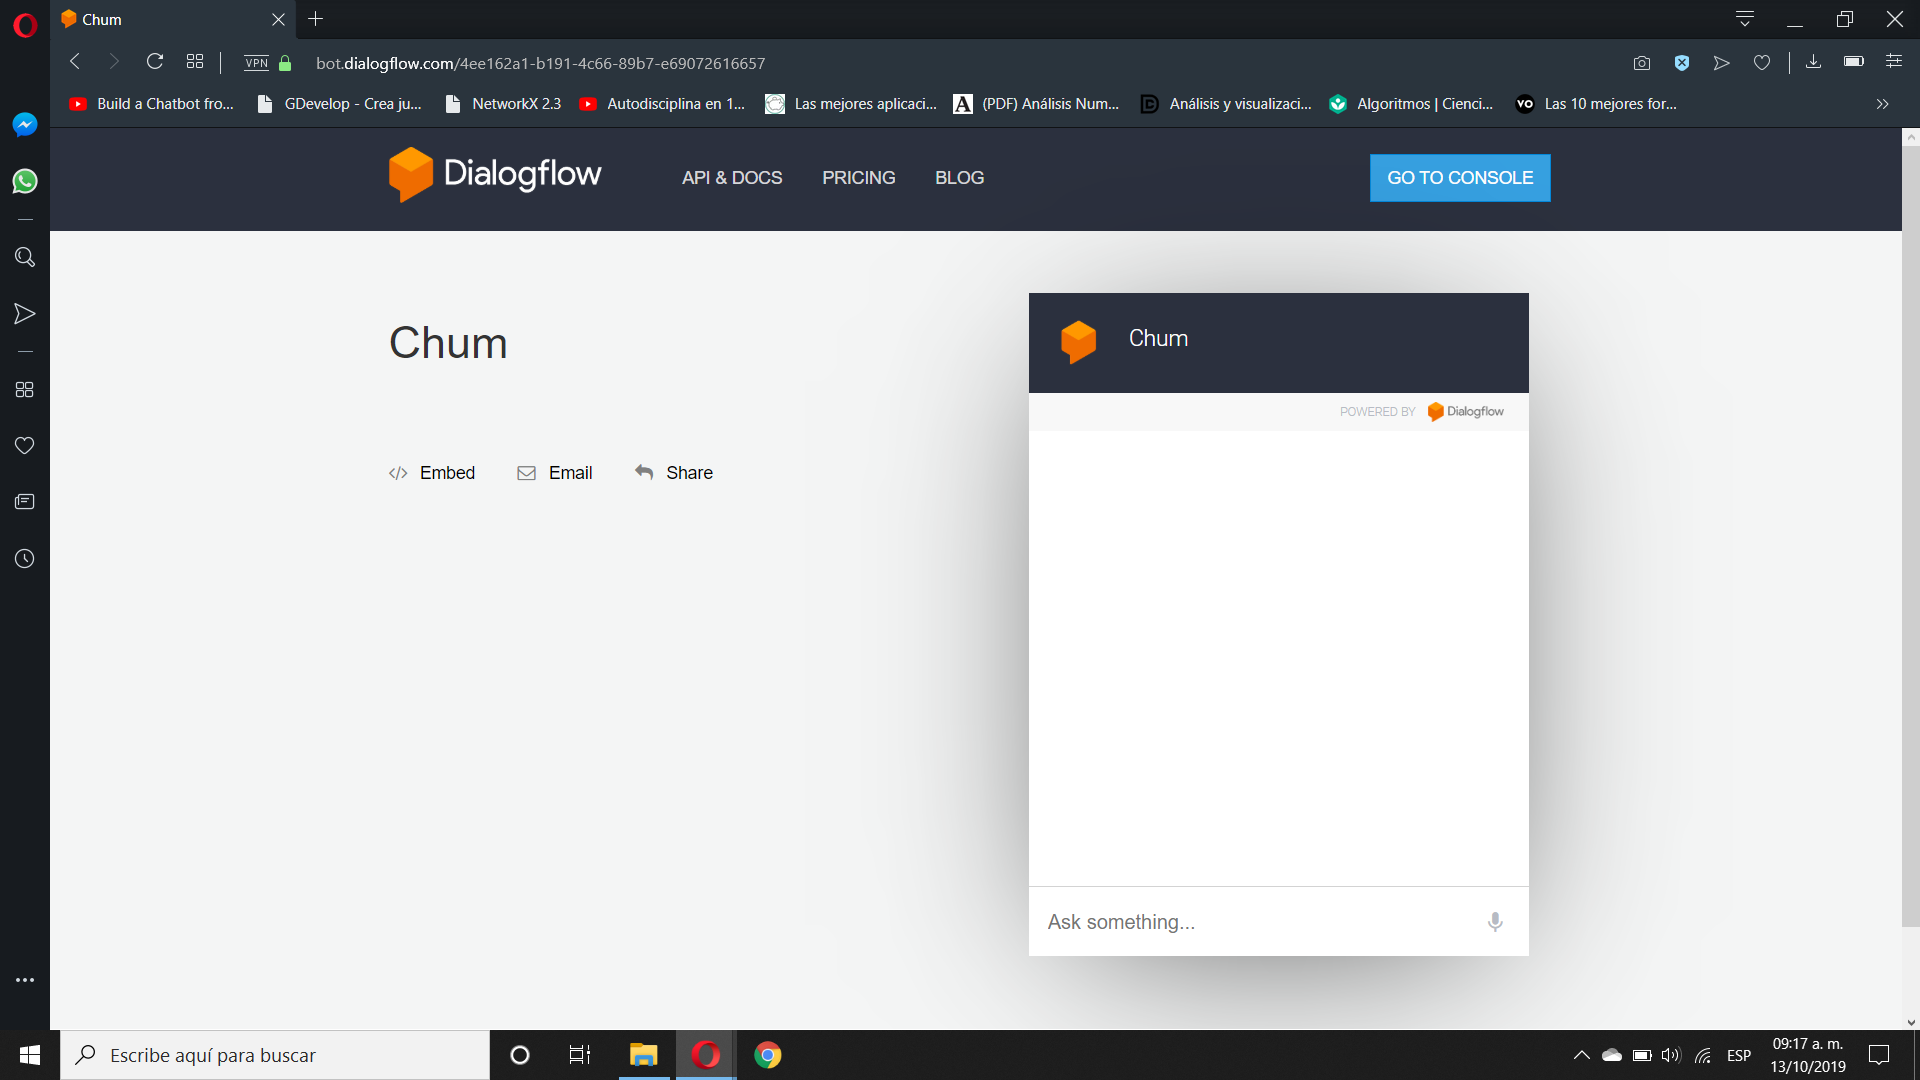This screenshot has height=1080, width=1920.
Task: Click the microphone icon in chat input
Action: coord(1495,922)
